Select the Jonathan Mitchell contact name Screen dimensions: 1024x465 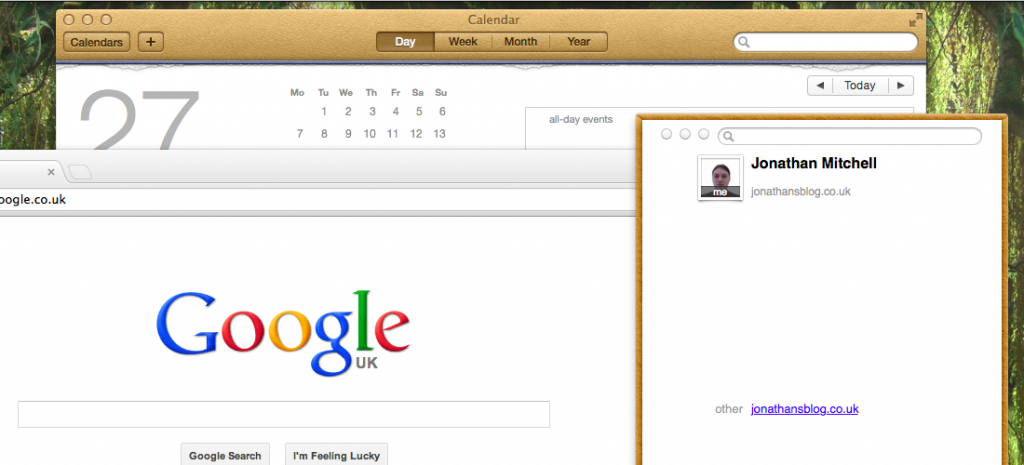point(814,163)
